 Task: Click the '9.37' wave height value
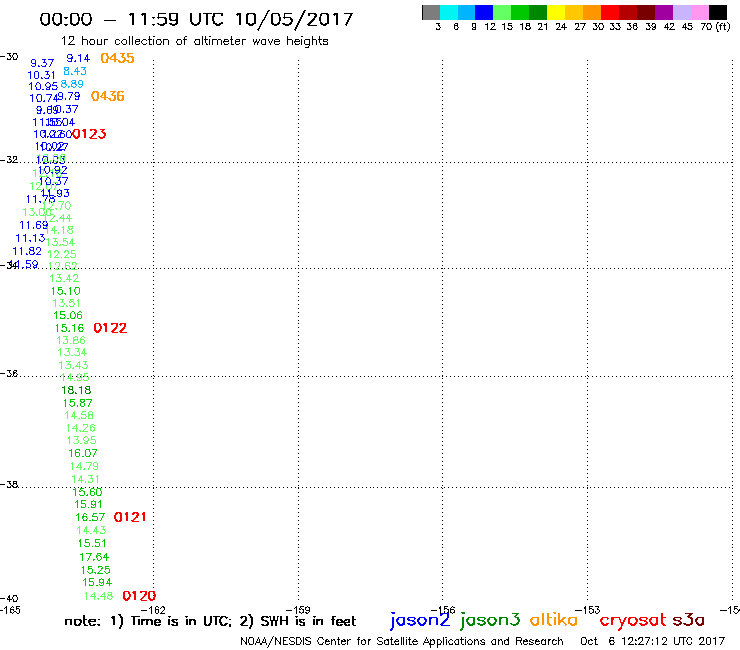(42, 63)
